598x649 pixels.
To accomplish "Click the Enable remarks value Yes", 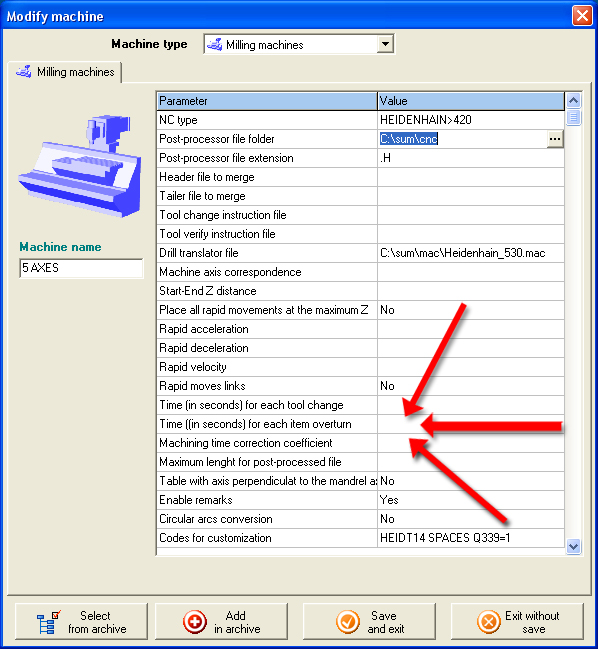I will (x=389, y=500).
